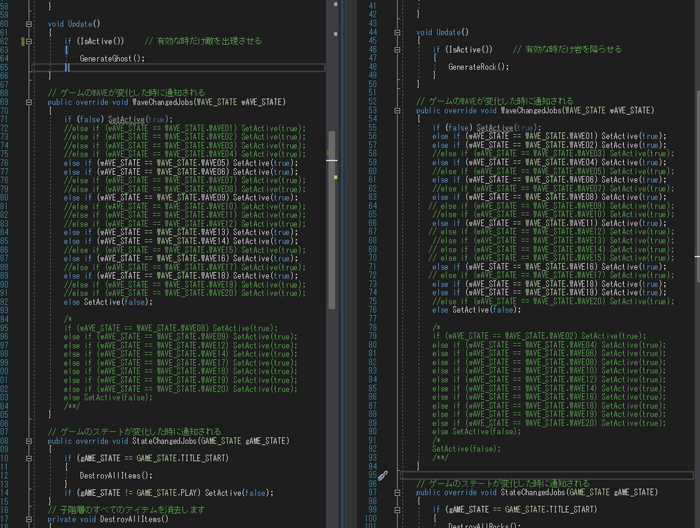Click the DestroyAllItems(); call statement

coord(116,476)
